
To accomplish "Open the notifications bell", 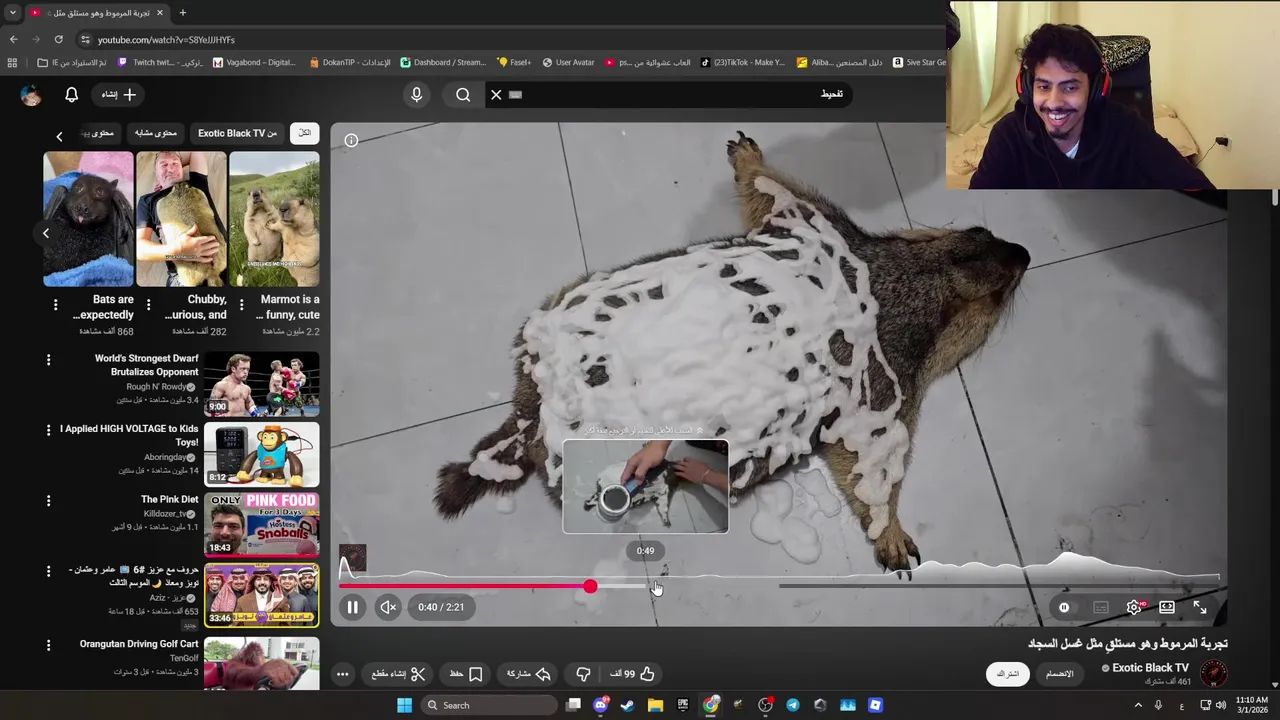I will (x=71, y=94).
